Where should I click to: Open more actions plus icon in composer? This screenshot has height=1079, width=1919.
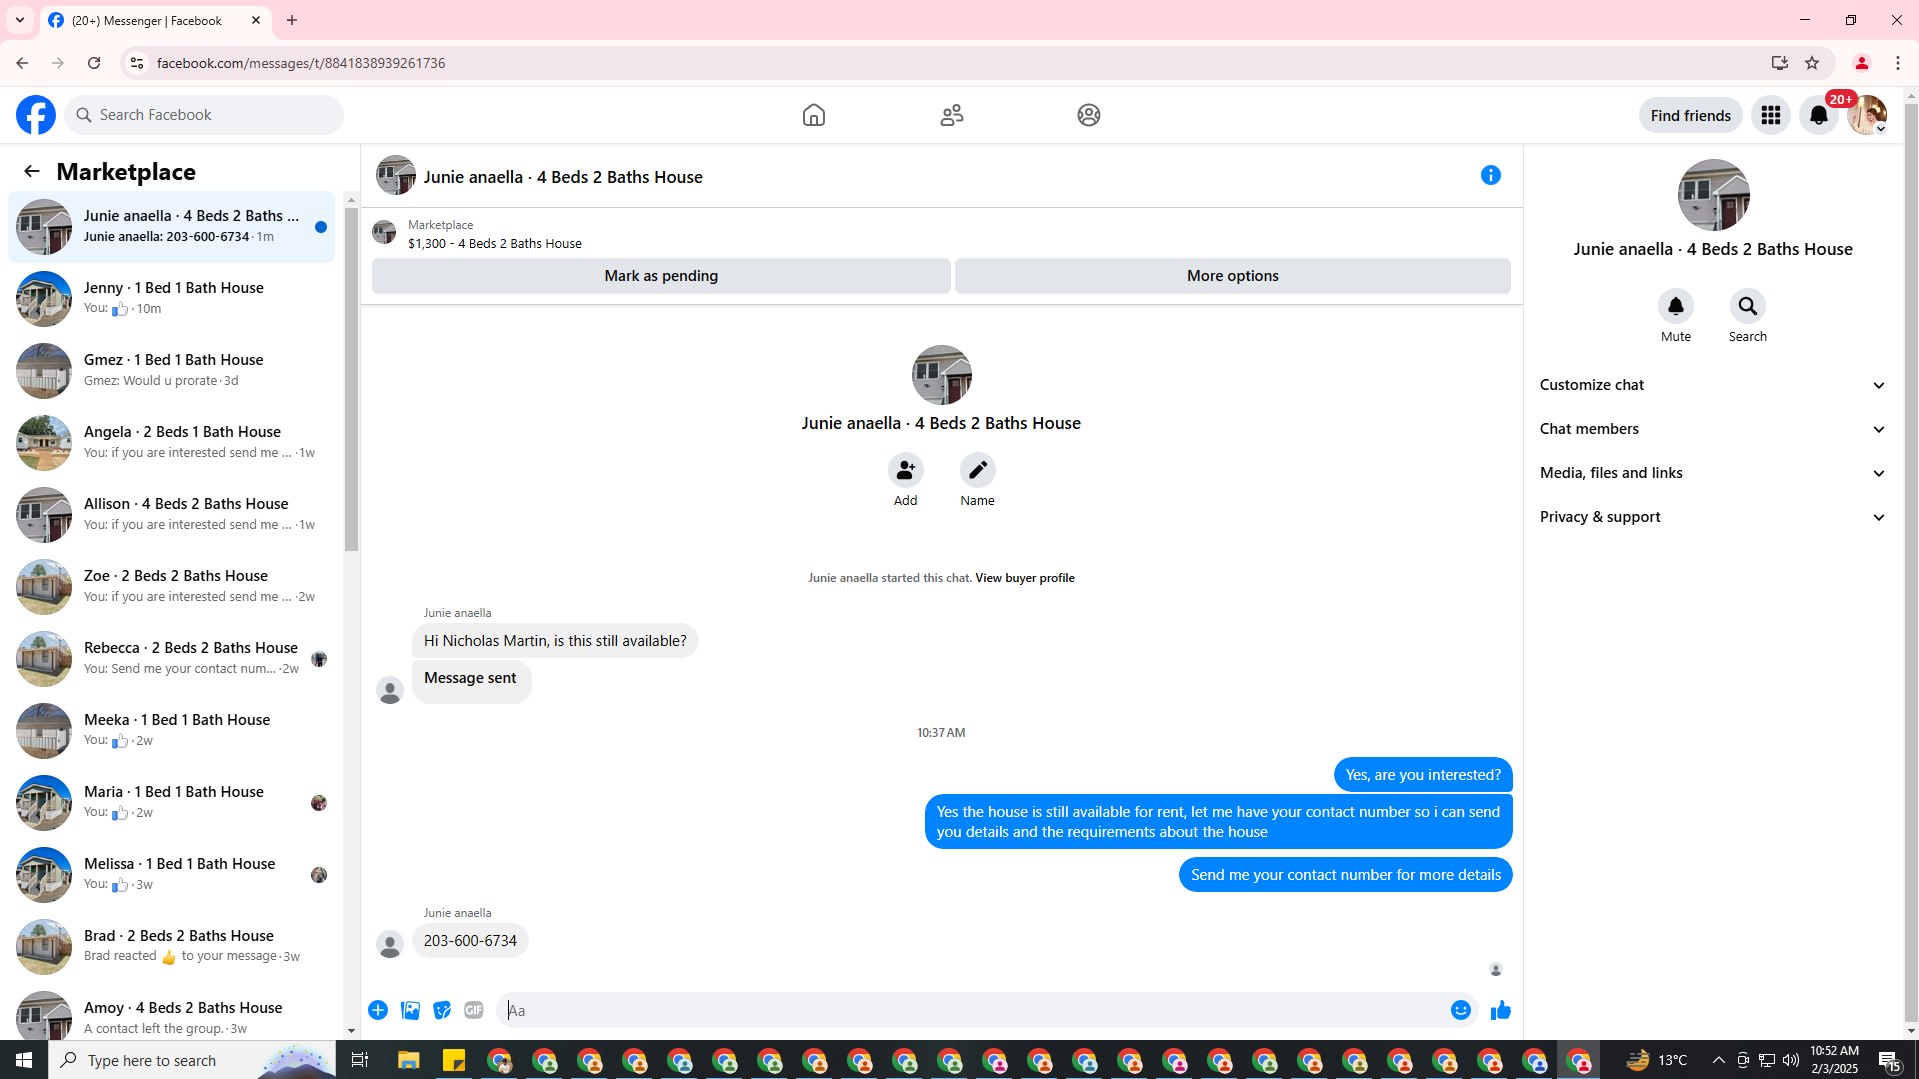click(378, 1010)
